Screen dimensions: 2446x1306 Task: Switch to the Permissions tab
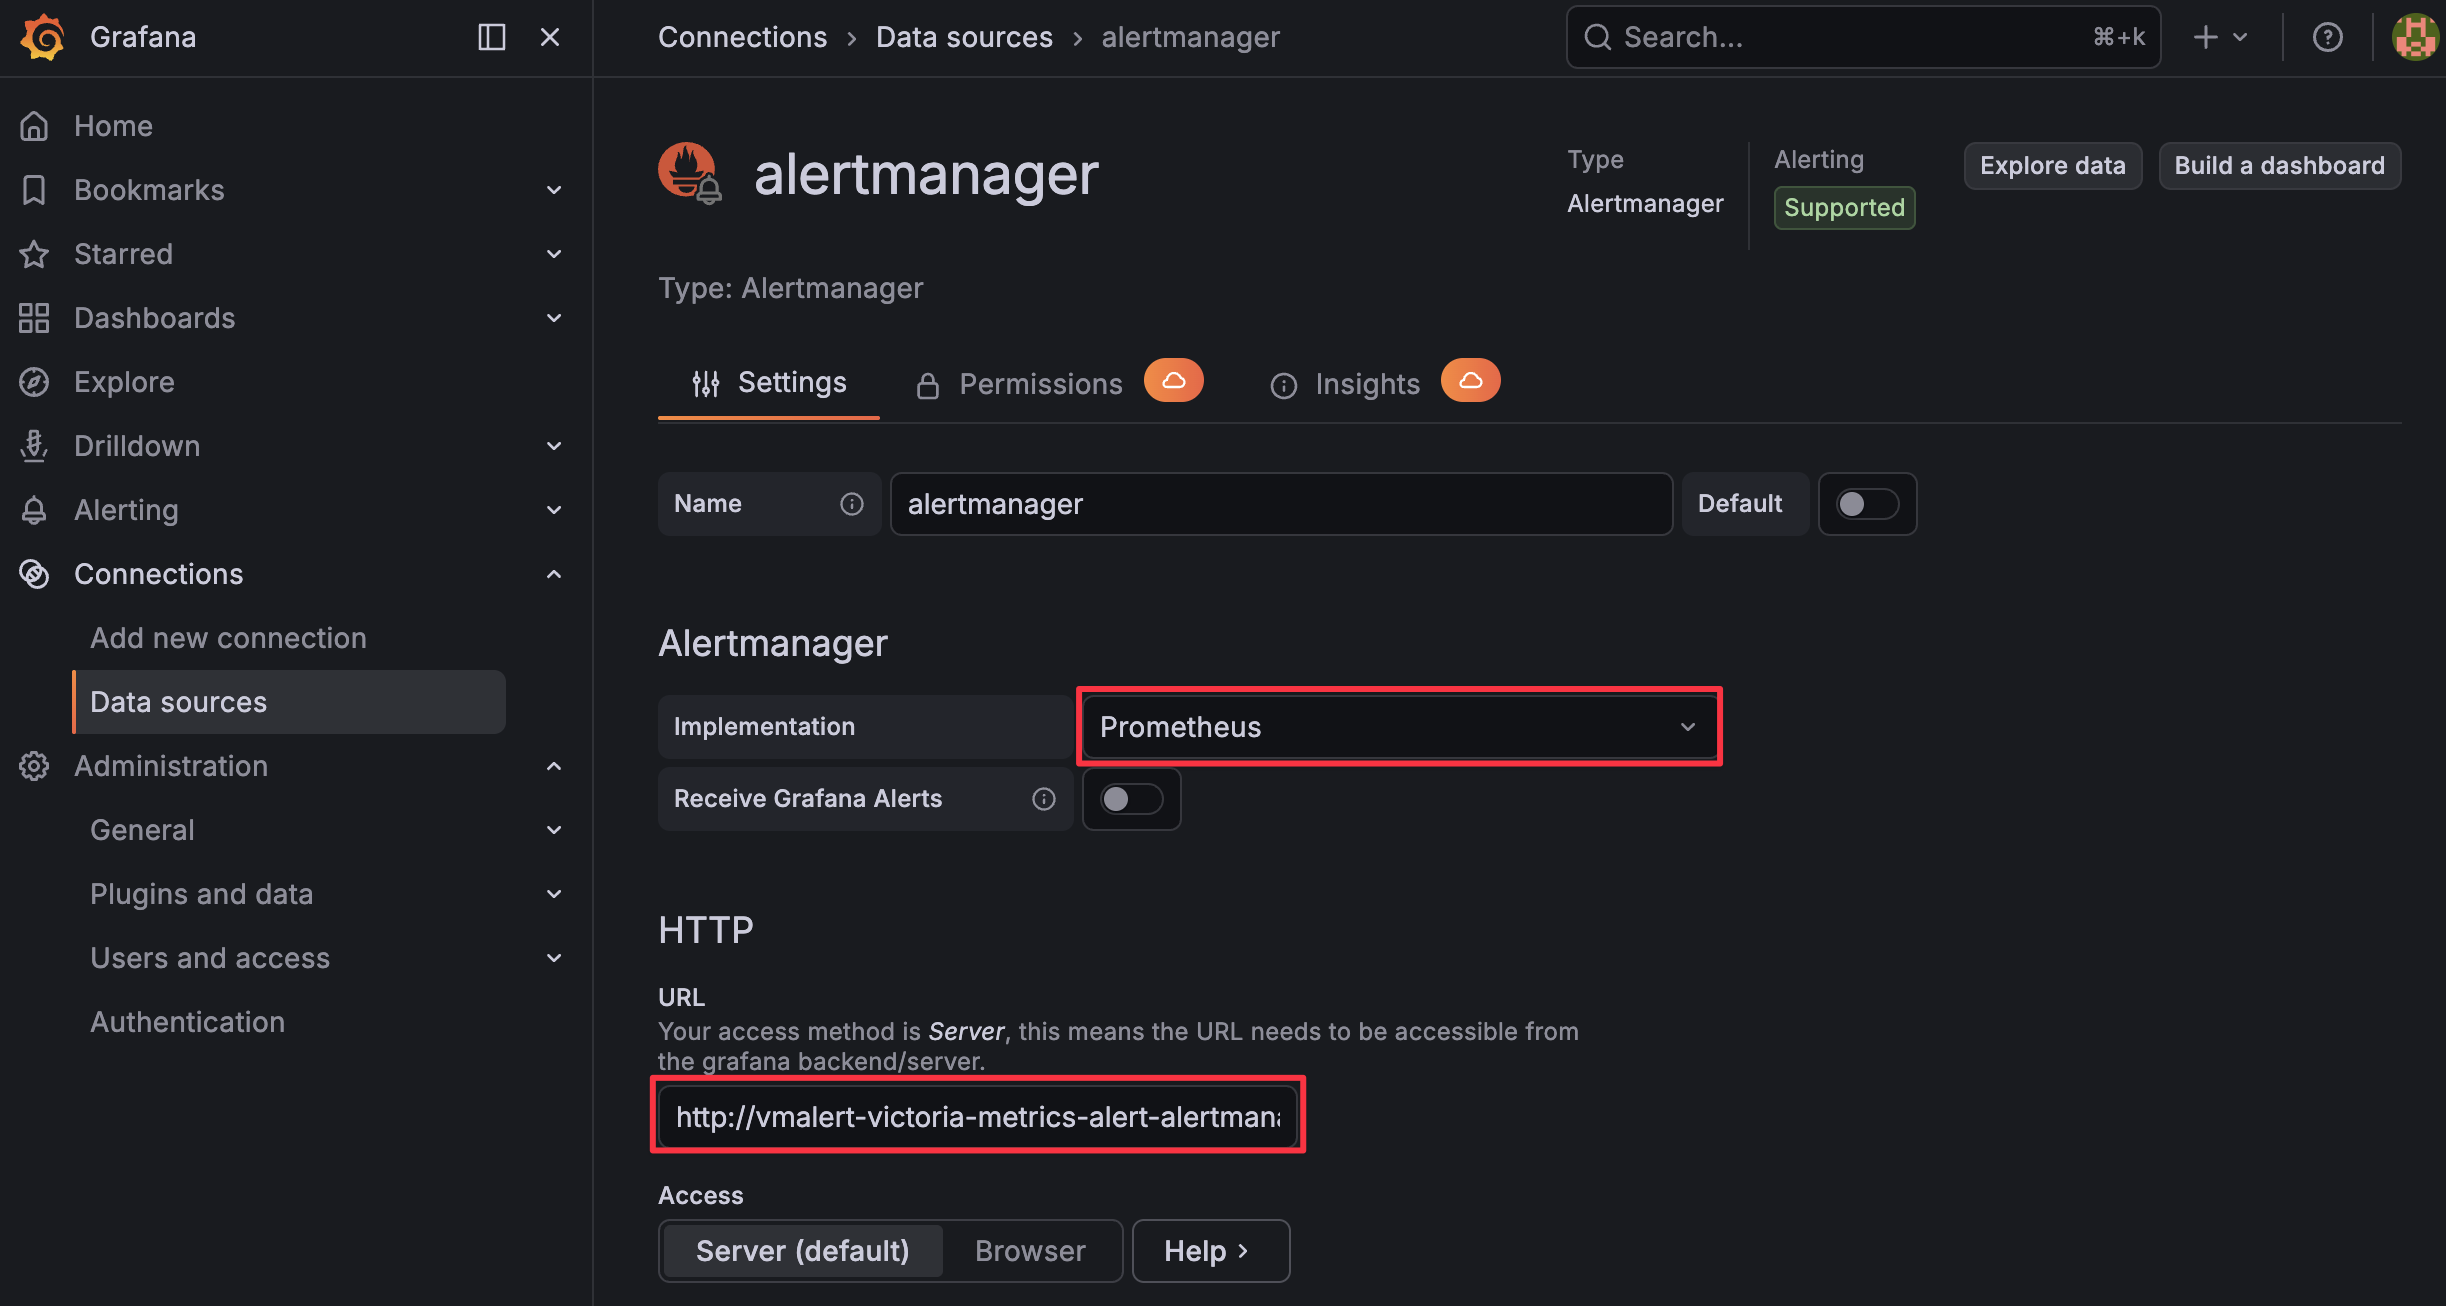point(1040,383)
